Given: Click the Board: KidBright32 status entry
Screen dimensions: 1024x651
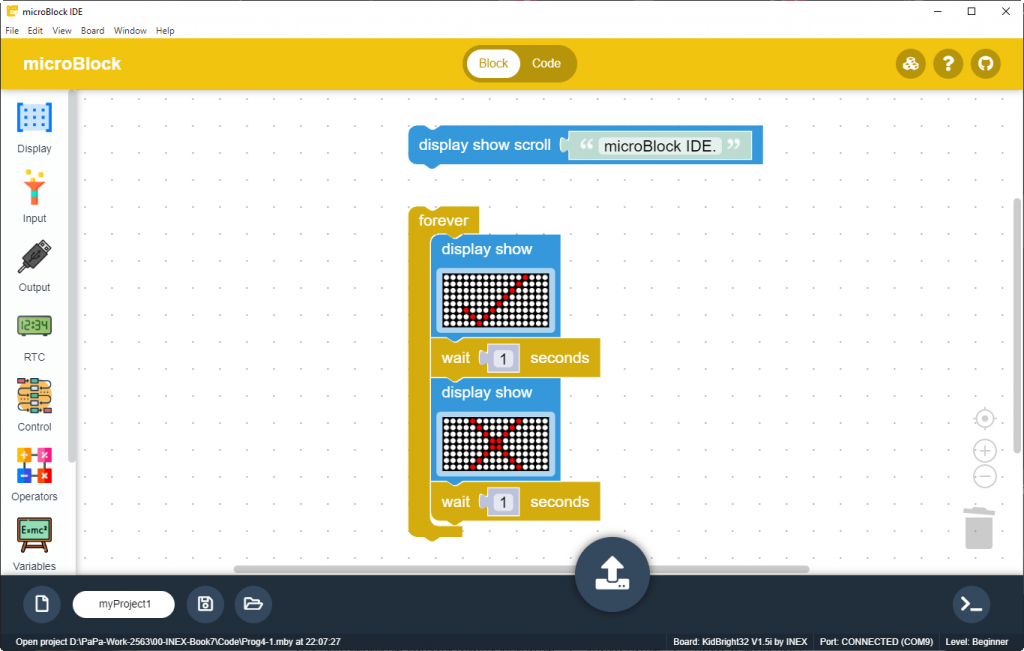Looking at the screenshot, I should (740, 642).
